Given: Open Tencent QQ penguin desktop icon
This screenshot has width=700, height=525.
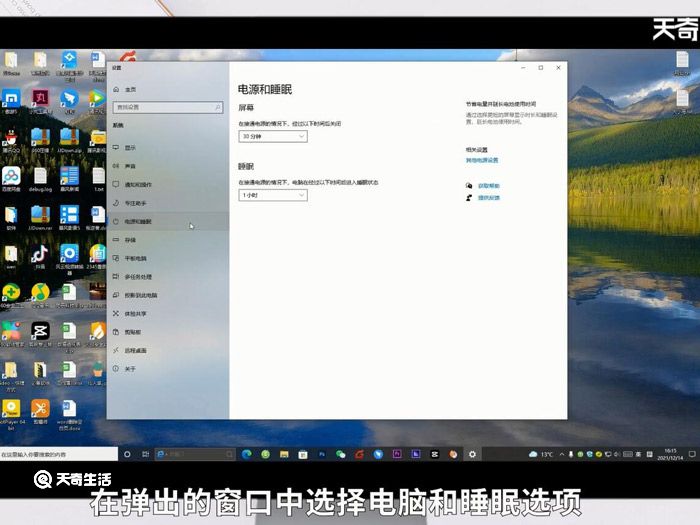Looking at the screenshot, I should (x=11, y=140).
